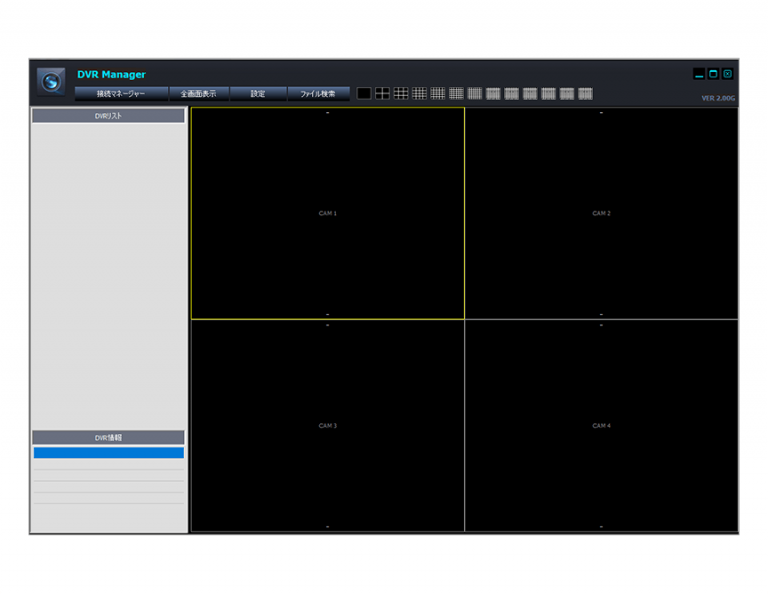Image resolution: width=768 pixels, height=594 pixels.
Task: Switch to single-camera view layout icon
Action: (x=364, y=94)
